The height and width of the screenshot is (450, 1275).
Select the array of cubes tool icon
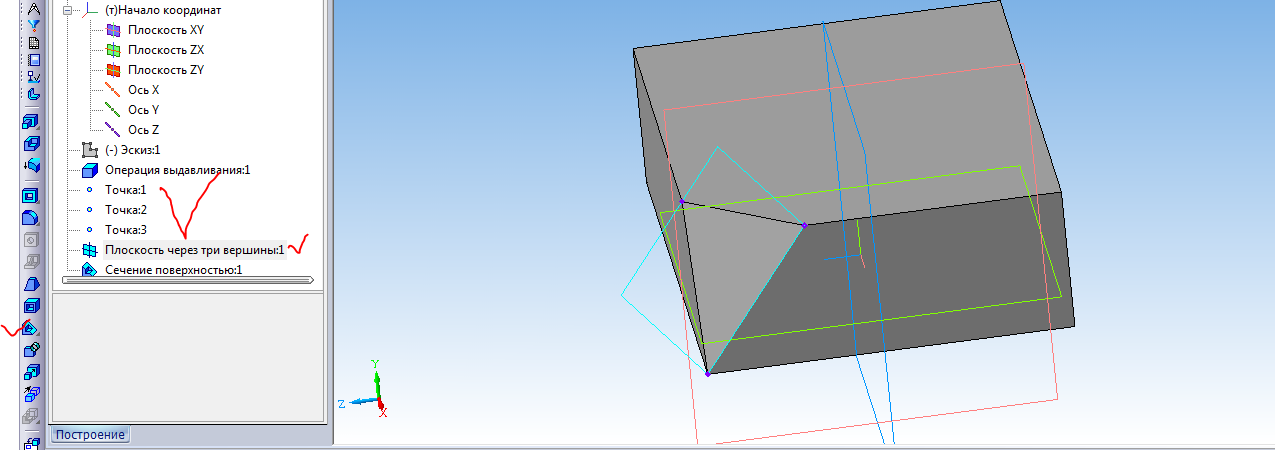pyautogui.click(x=32, y=371)
